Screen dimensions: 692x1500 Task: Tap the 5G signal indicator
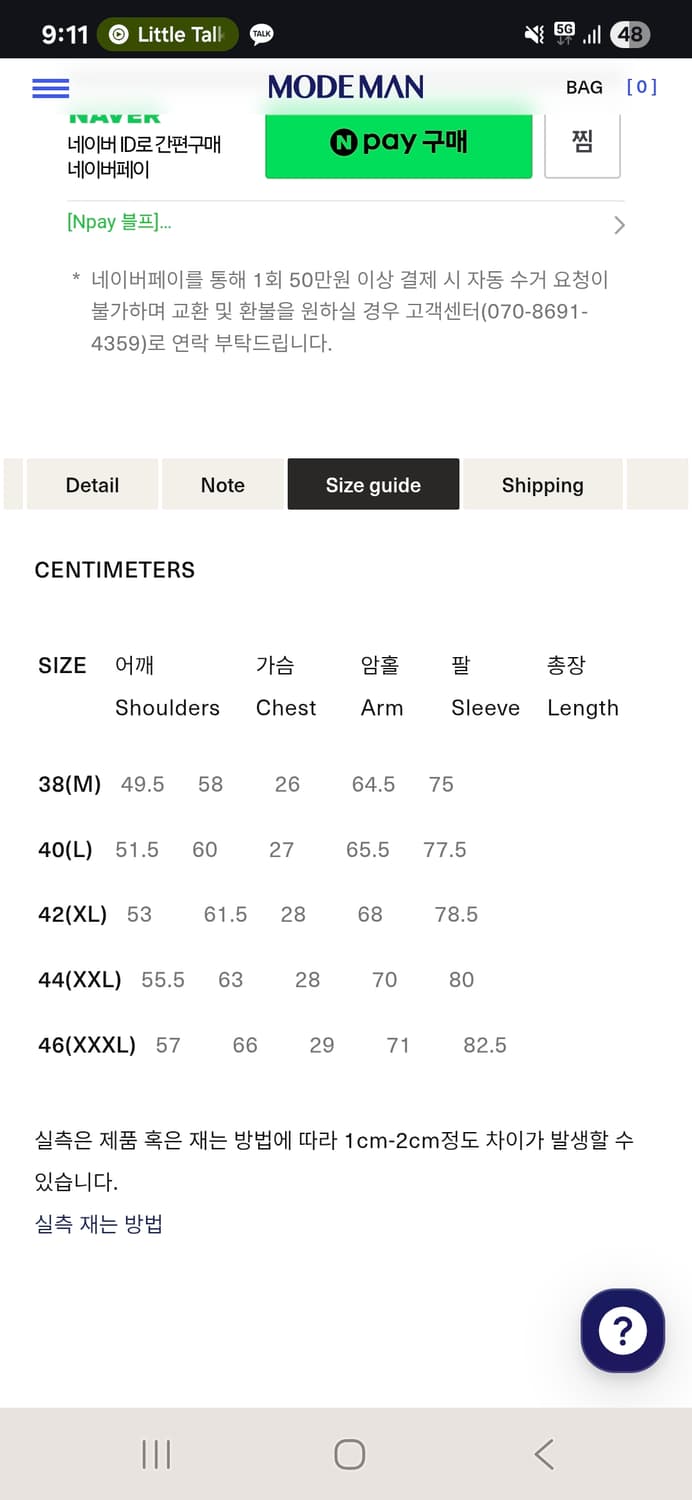[564, 33]
